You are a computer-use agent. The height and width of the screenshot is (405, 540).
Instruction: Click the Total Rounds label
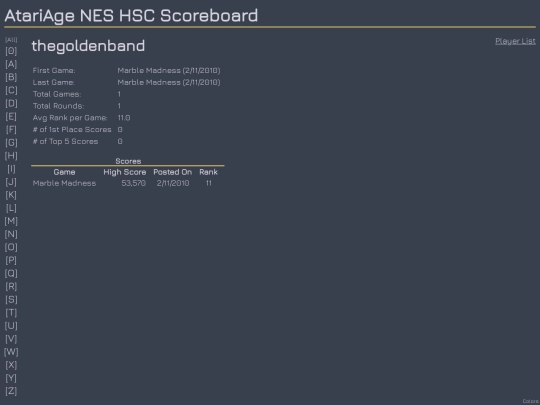[x=59, y=106]
